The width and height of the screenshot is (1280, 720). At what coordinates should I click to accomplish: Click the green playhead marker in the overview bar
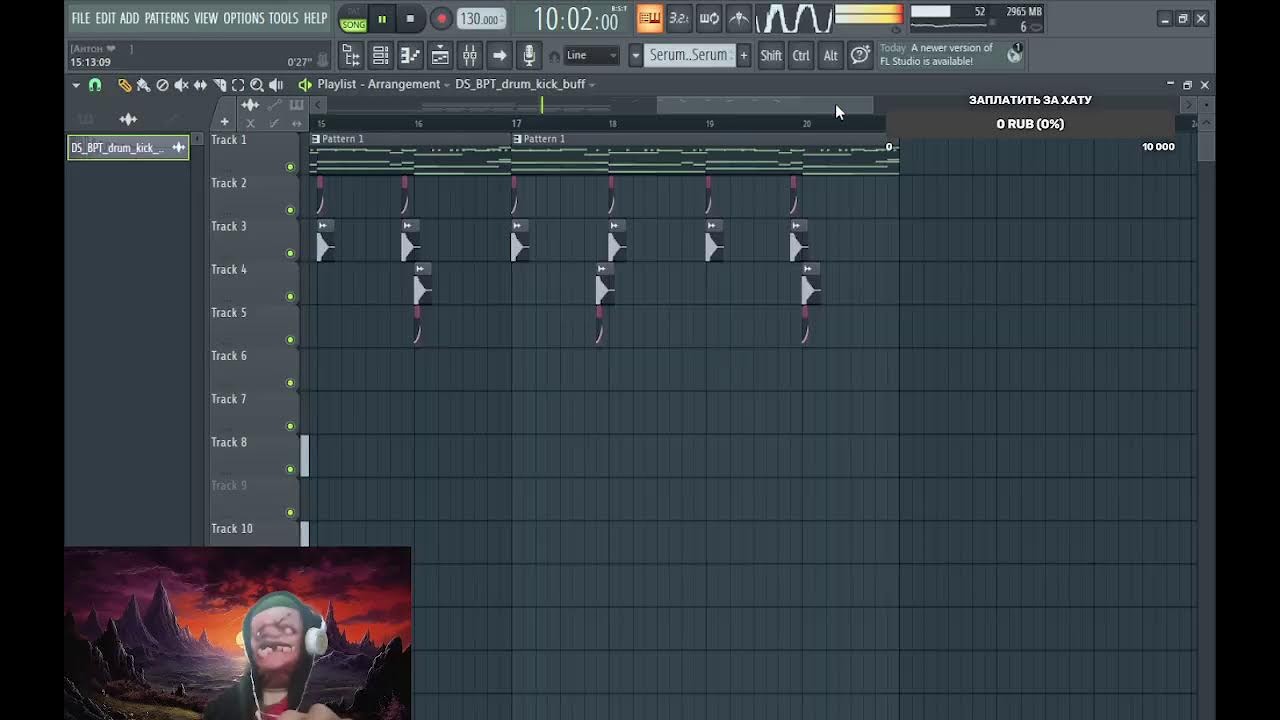542,105
